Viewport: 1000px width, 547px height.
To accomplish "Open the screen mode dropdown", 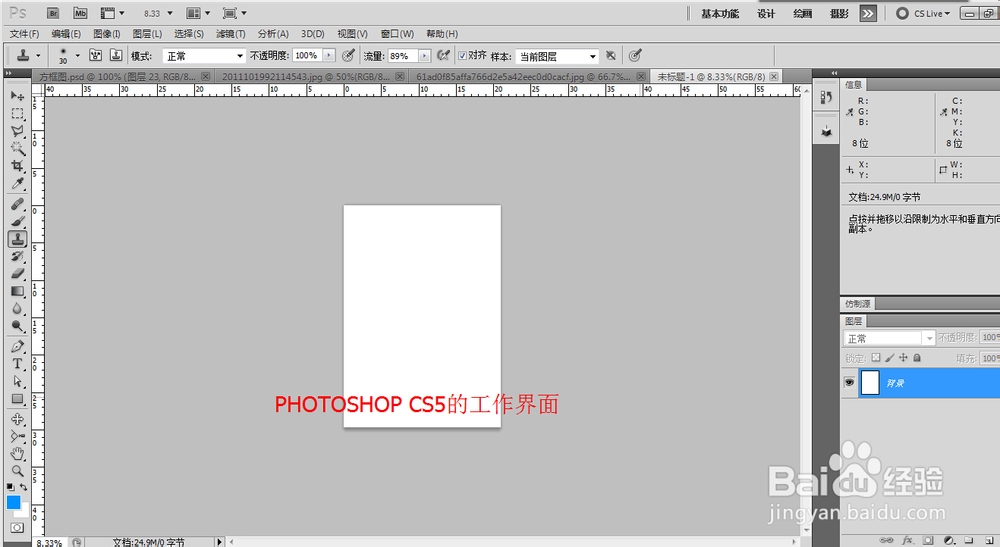I will (235, 13).
